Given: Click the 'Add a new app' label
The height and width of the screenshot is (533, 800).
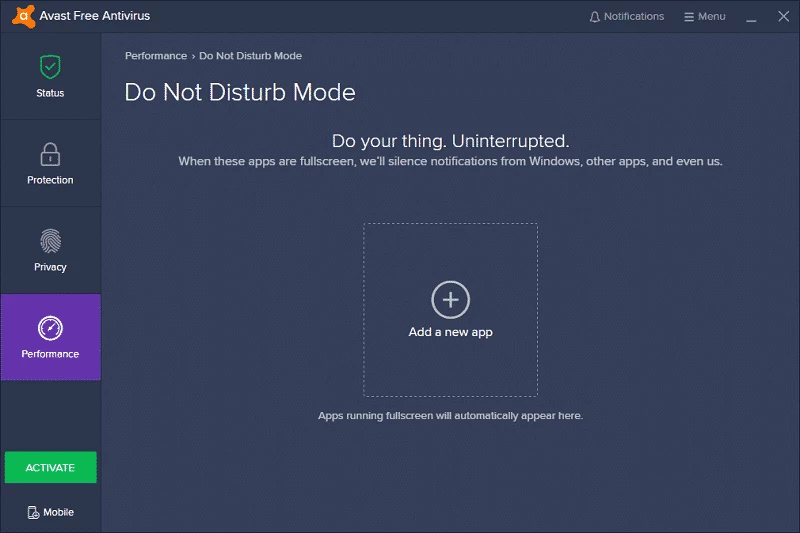Looking at the screenshot, I should [x=450, y=332].
